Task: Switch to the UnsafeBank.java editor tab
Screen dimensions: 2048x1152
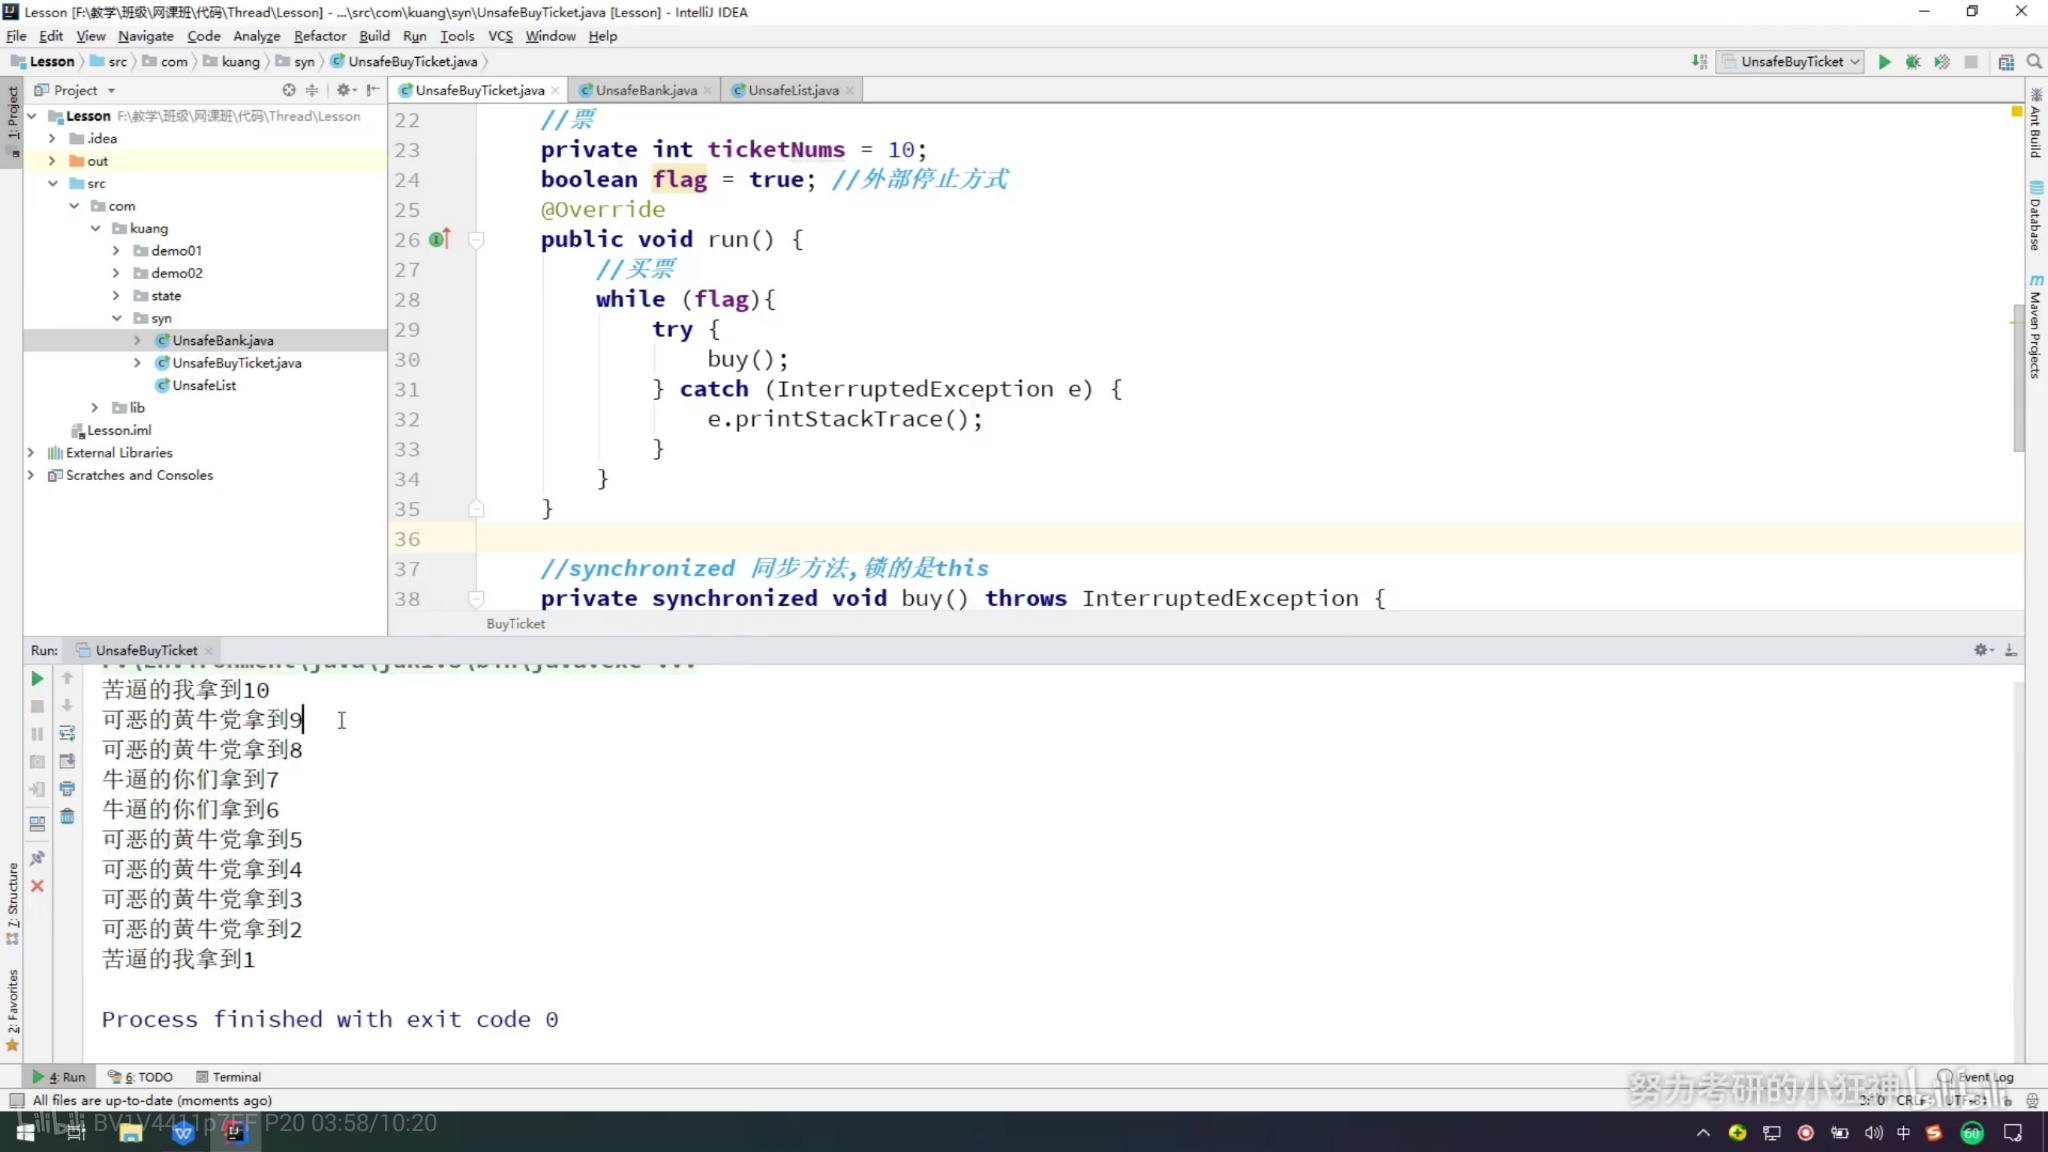Action: pyautogui.click(x=646, y=90)
